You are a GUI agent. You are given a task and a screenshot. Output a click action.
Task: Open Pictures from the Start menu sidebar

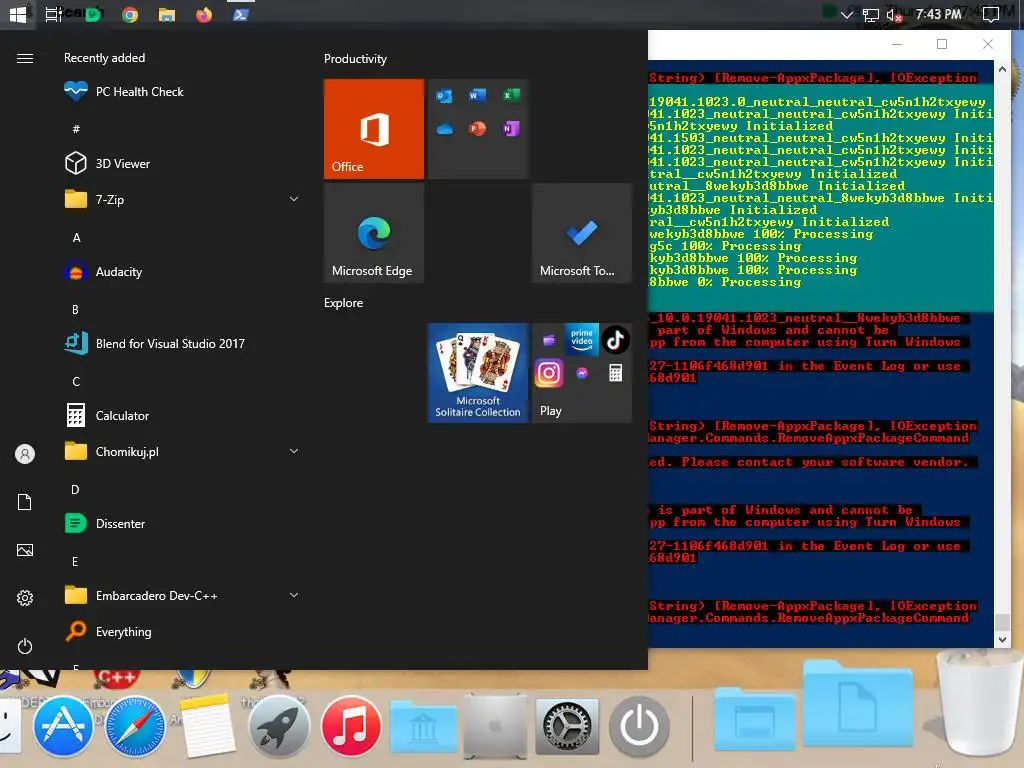pos(25,550)
